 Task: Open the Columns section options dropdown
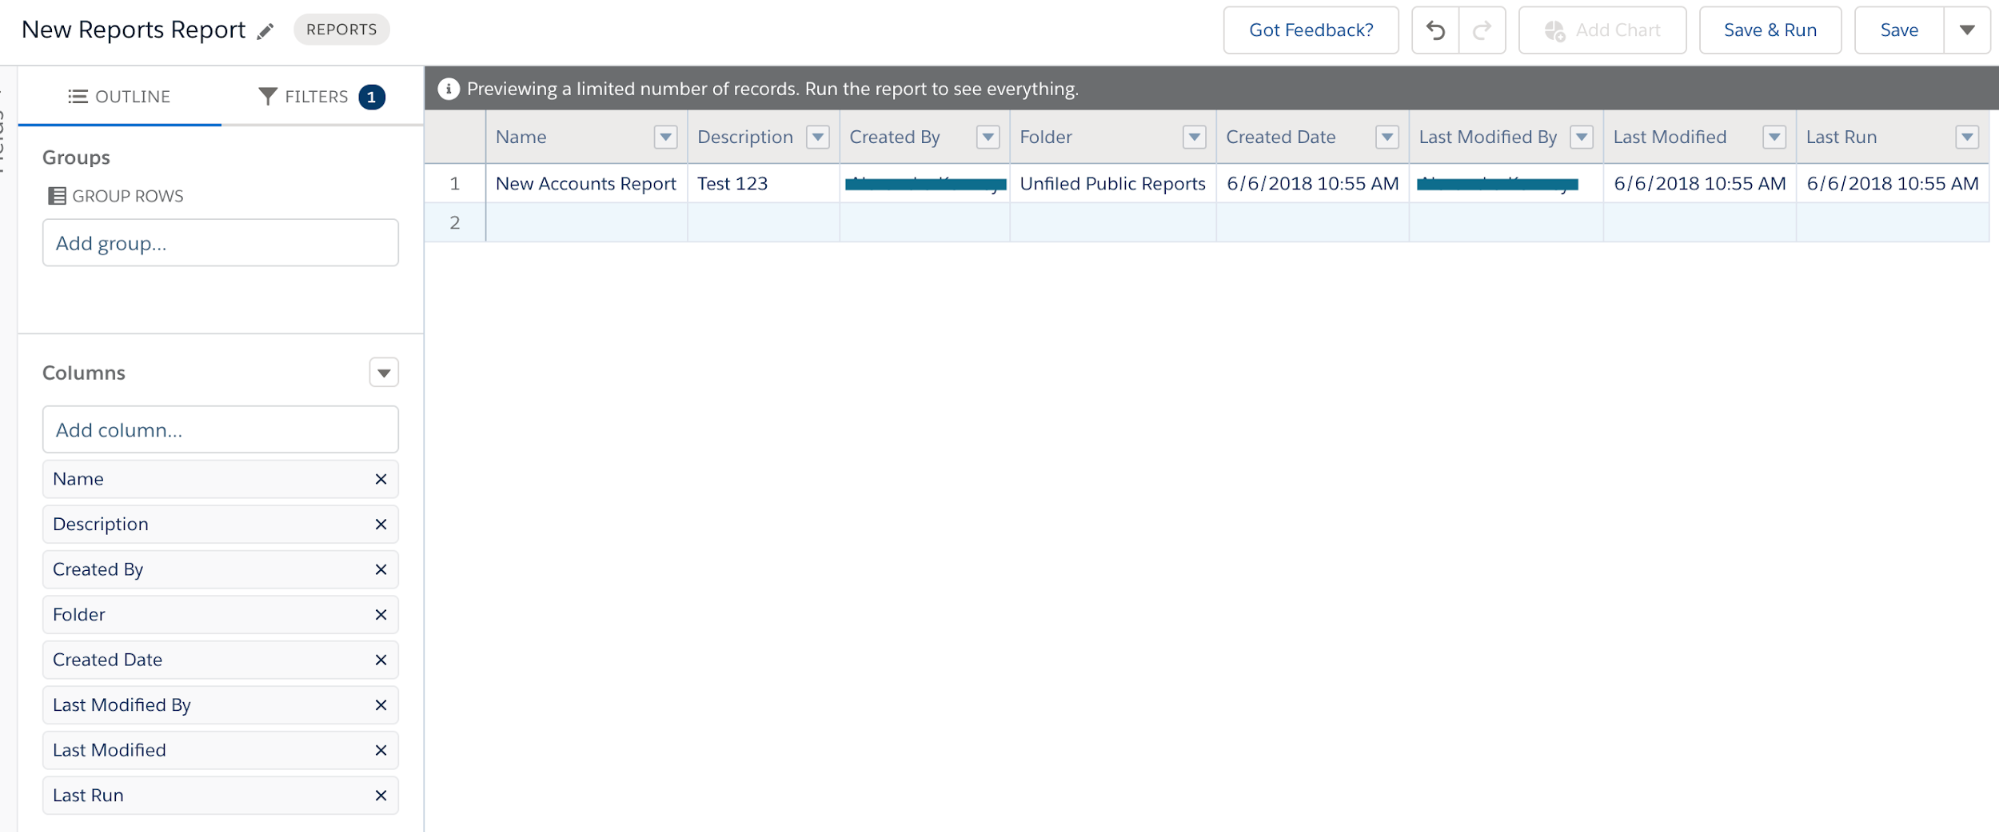click(x=384, y=373)
